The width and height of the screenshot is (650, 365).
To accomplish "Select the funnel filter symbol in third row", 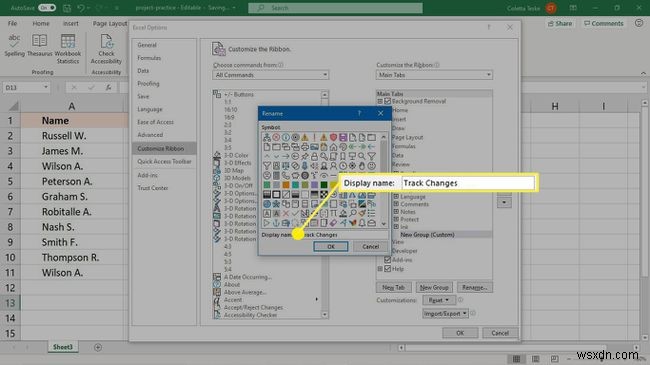I will (371, 156).
